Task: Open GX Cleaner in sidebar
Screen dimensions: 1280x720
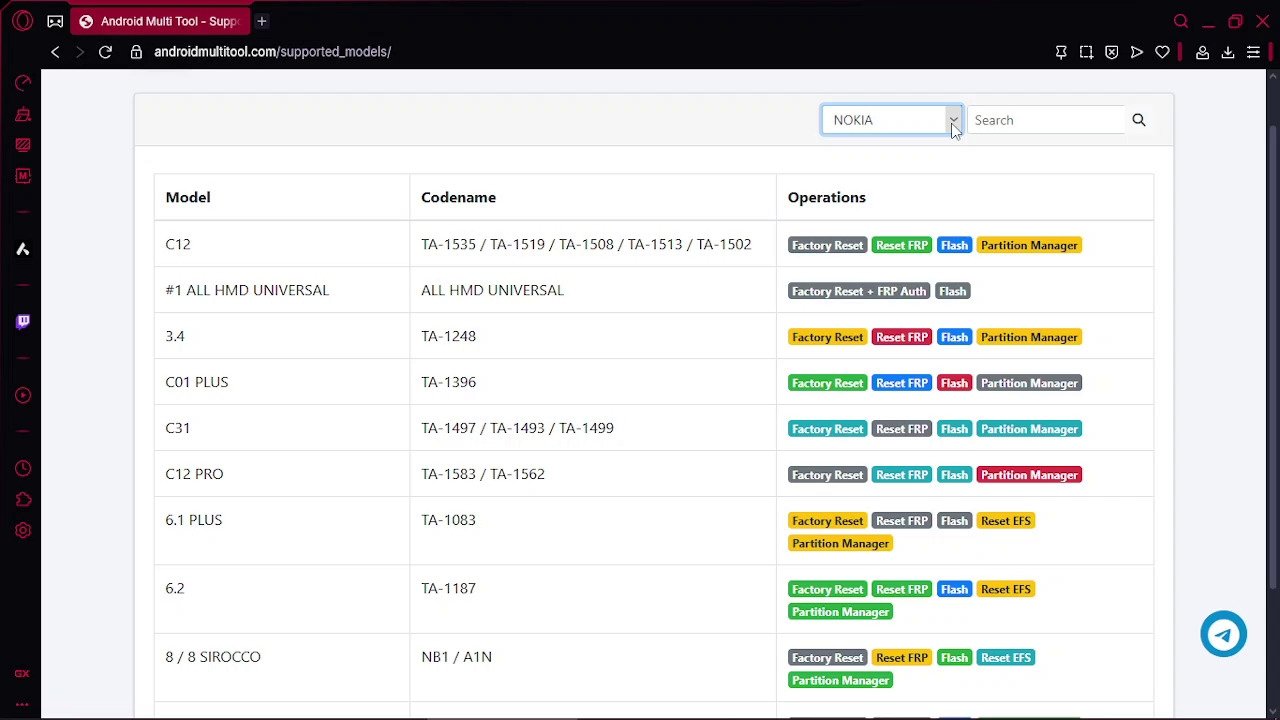Action: [x=22, y=115]
